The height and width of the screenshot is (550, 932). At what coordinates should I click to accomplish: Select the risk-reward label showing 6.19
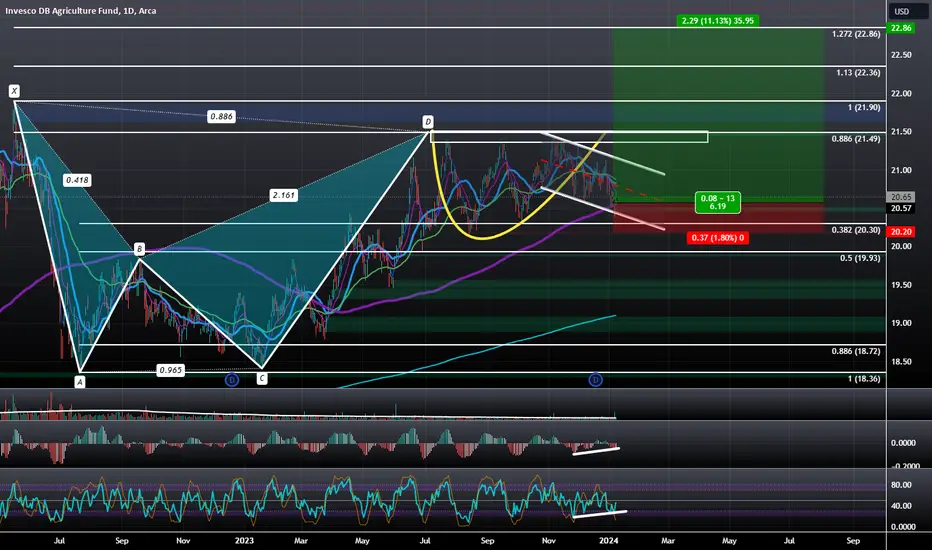[717, 202]
